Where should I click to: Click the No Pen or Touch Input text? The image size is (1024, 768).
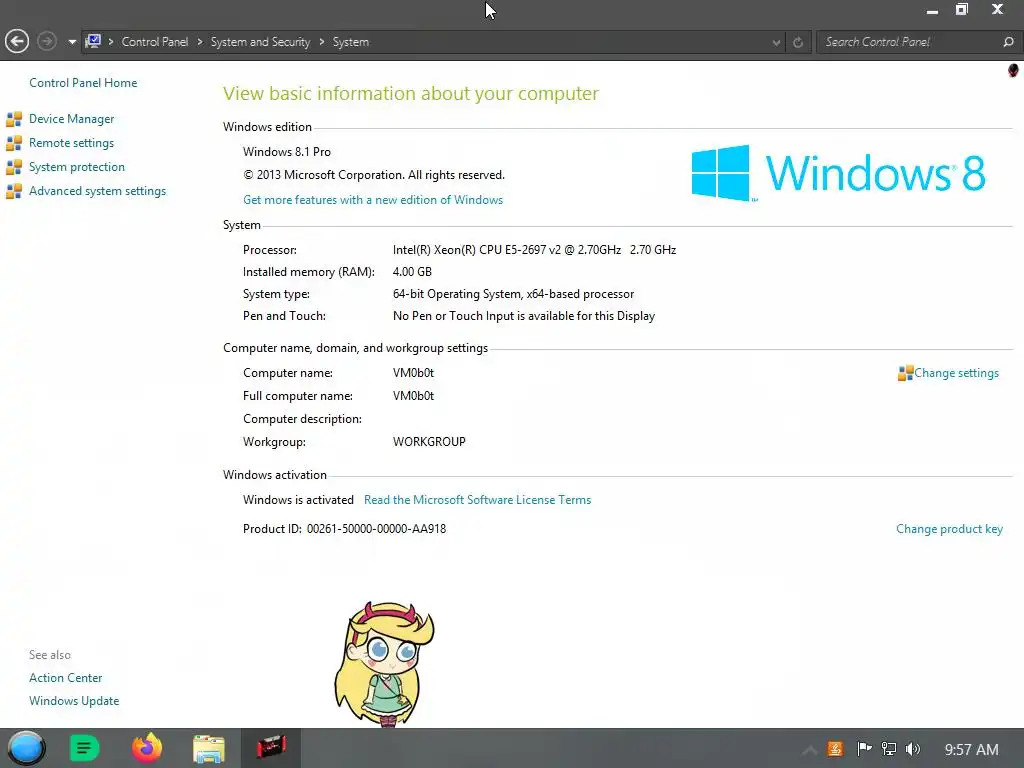[524, 316]
